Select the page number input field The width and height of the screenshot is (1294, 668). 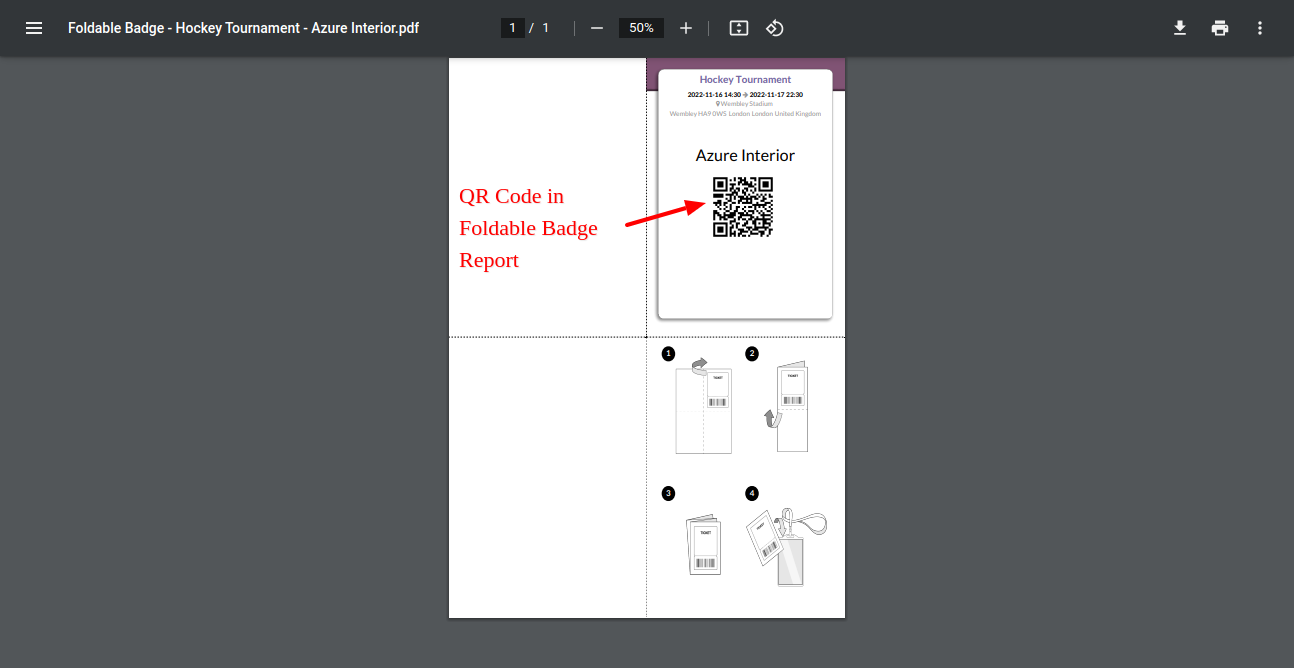513,28
